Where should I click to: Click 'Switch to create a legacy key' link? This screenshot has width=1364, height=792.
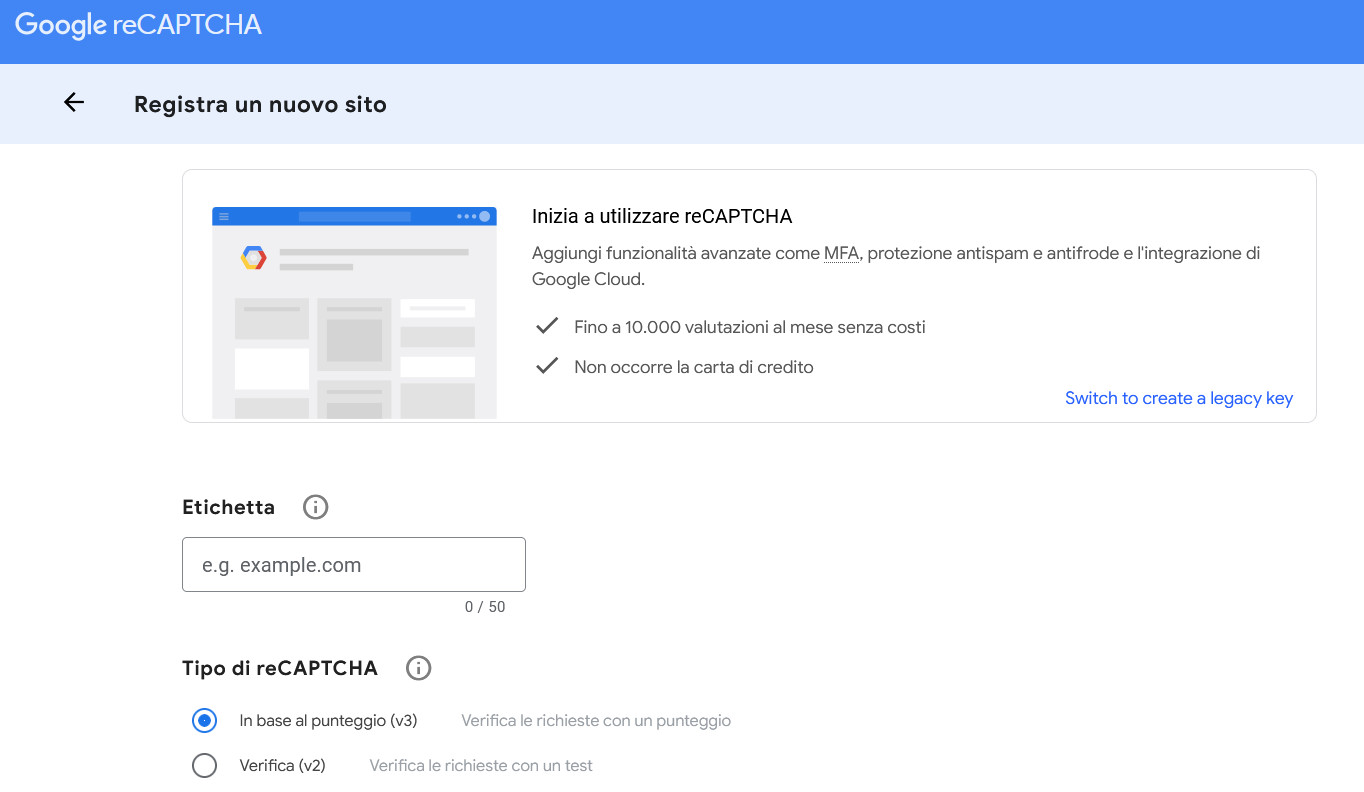tap(1178, 398)
